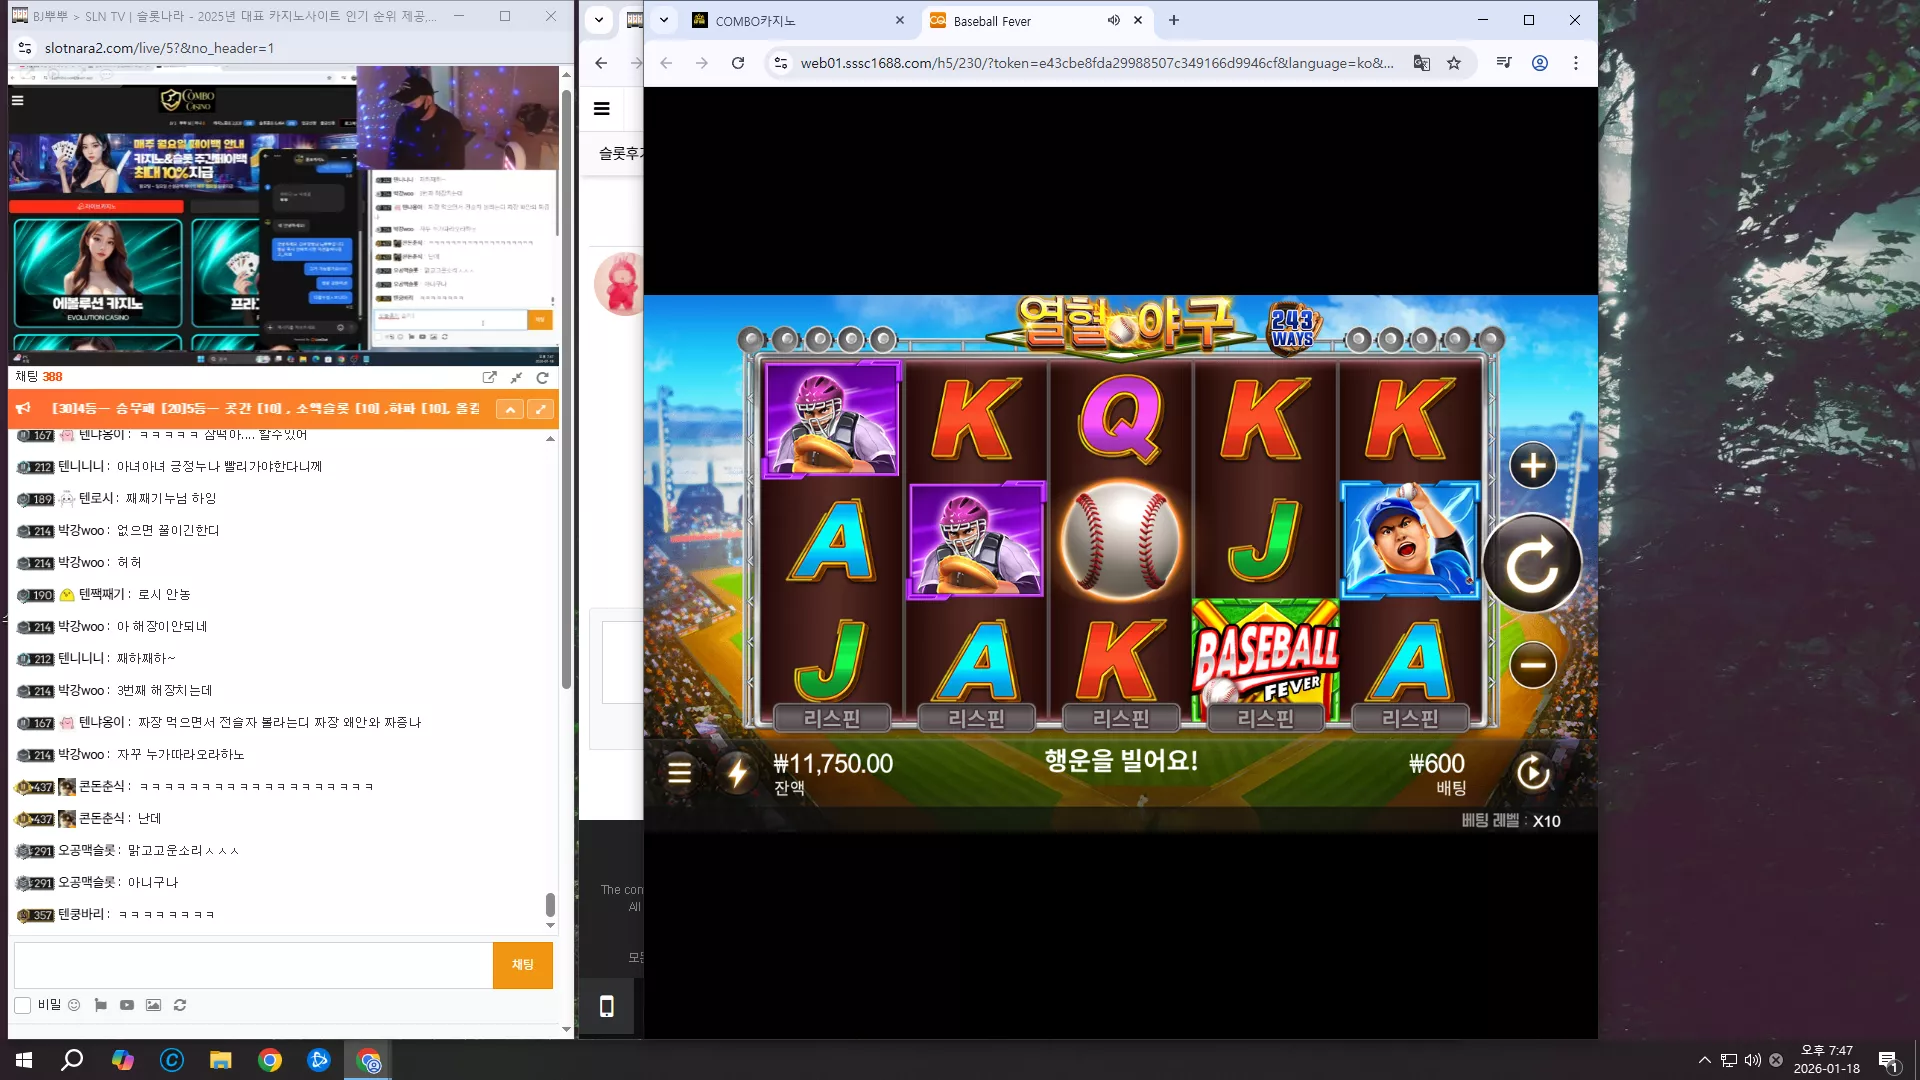This screenshot has width=1920, height=1080.
Task: Respin the third reel with 리스핀
Action: (x=1121, y=718)
